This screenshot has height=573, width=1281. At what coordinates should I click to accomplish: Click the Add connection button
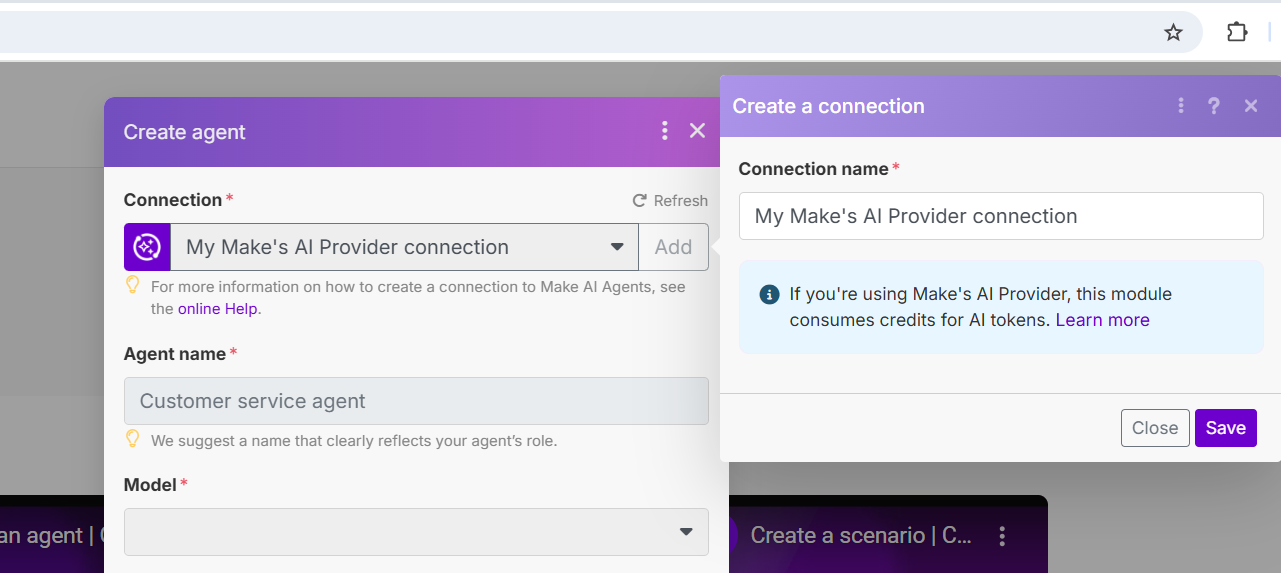(673, 247)
